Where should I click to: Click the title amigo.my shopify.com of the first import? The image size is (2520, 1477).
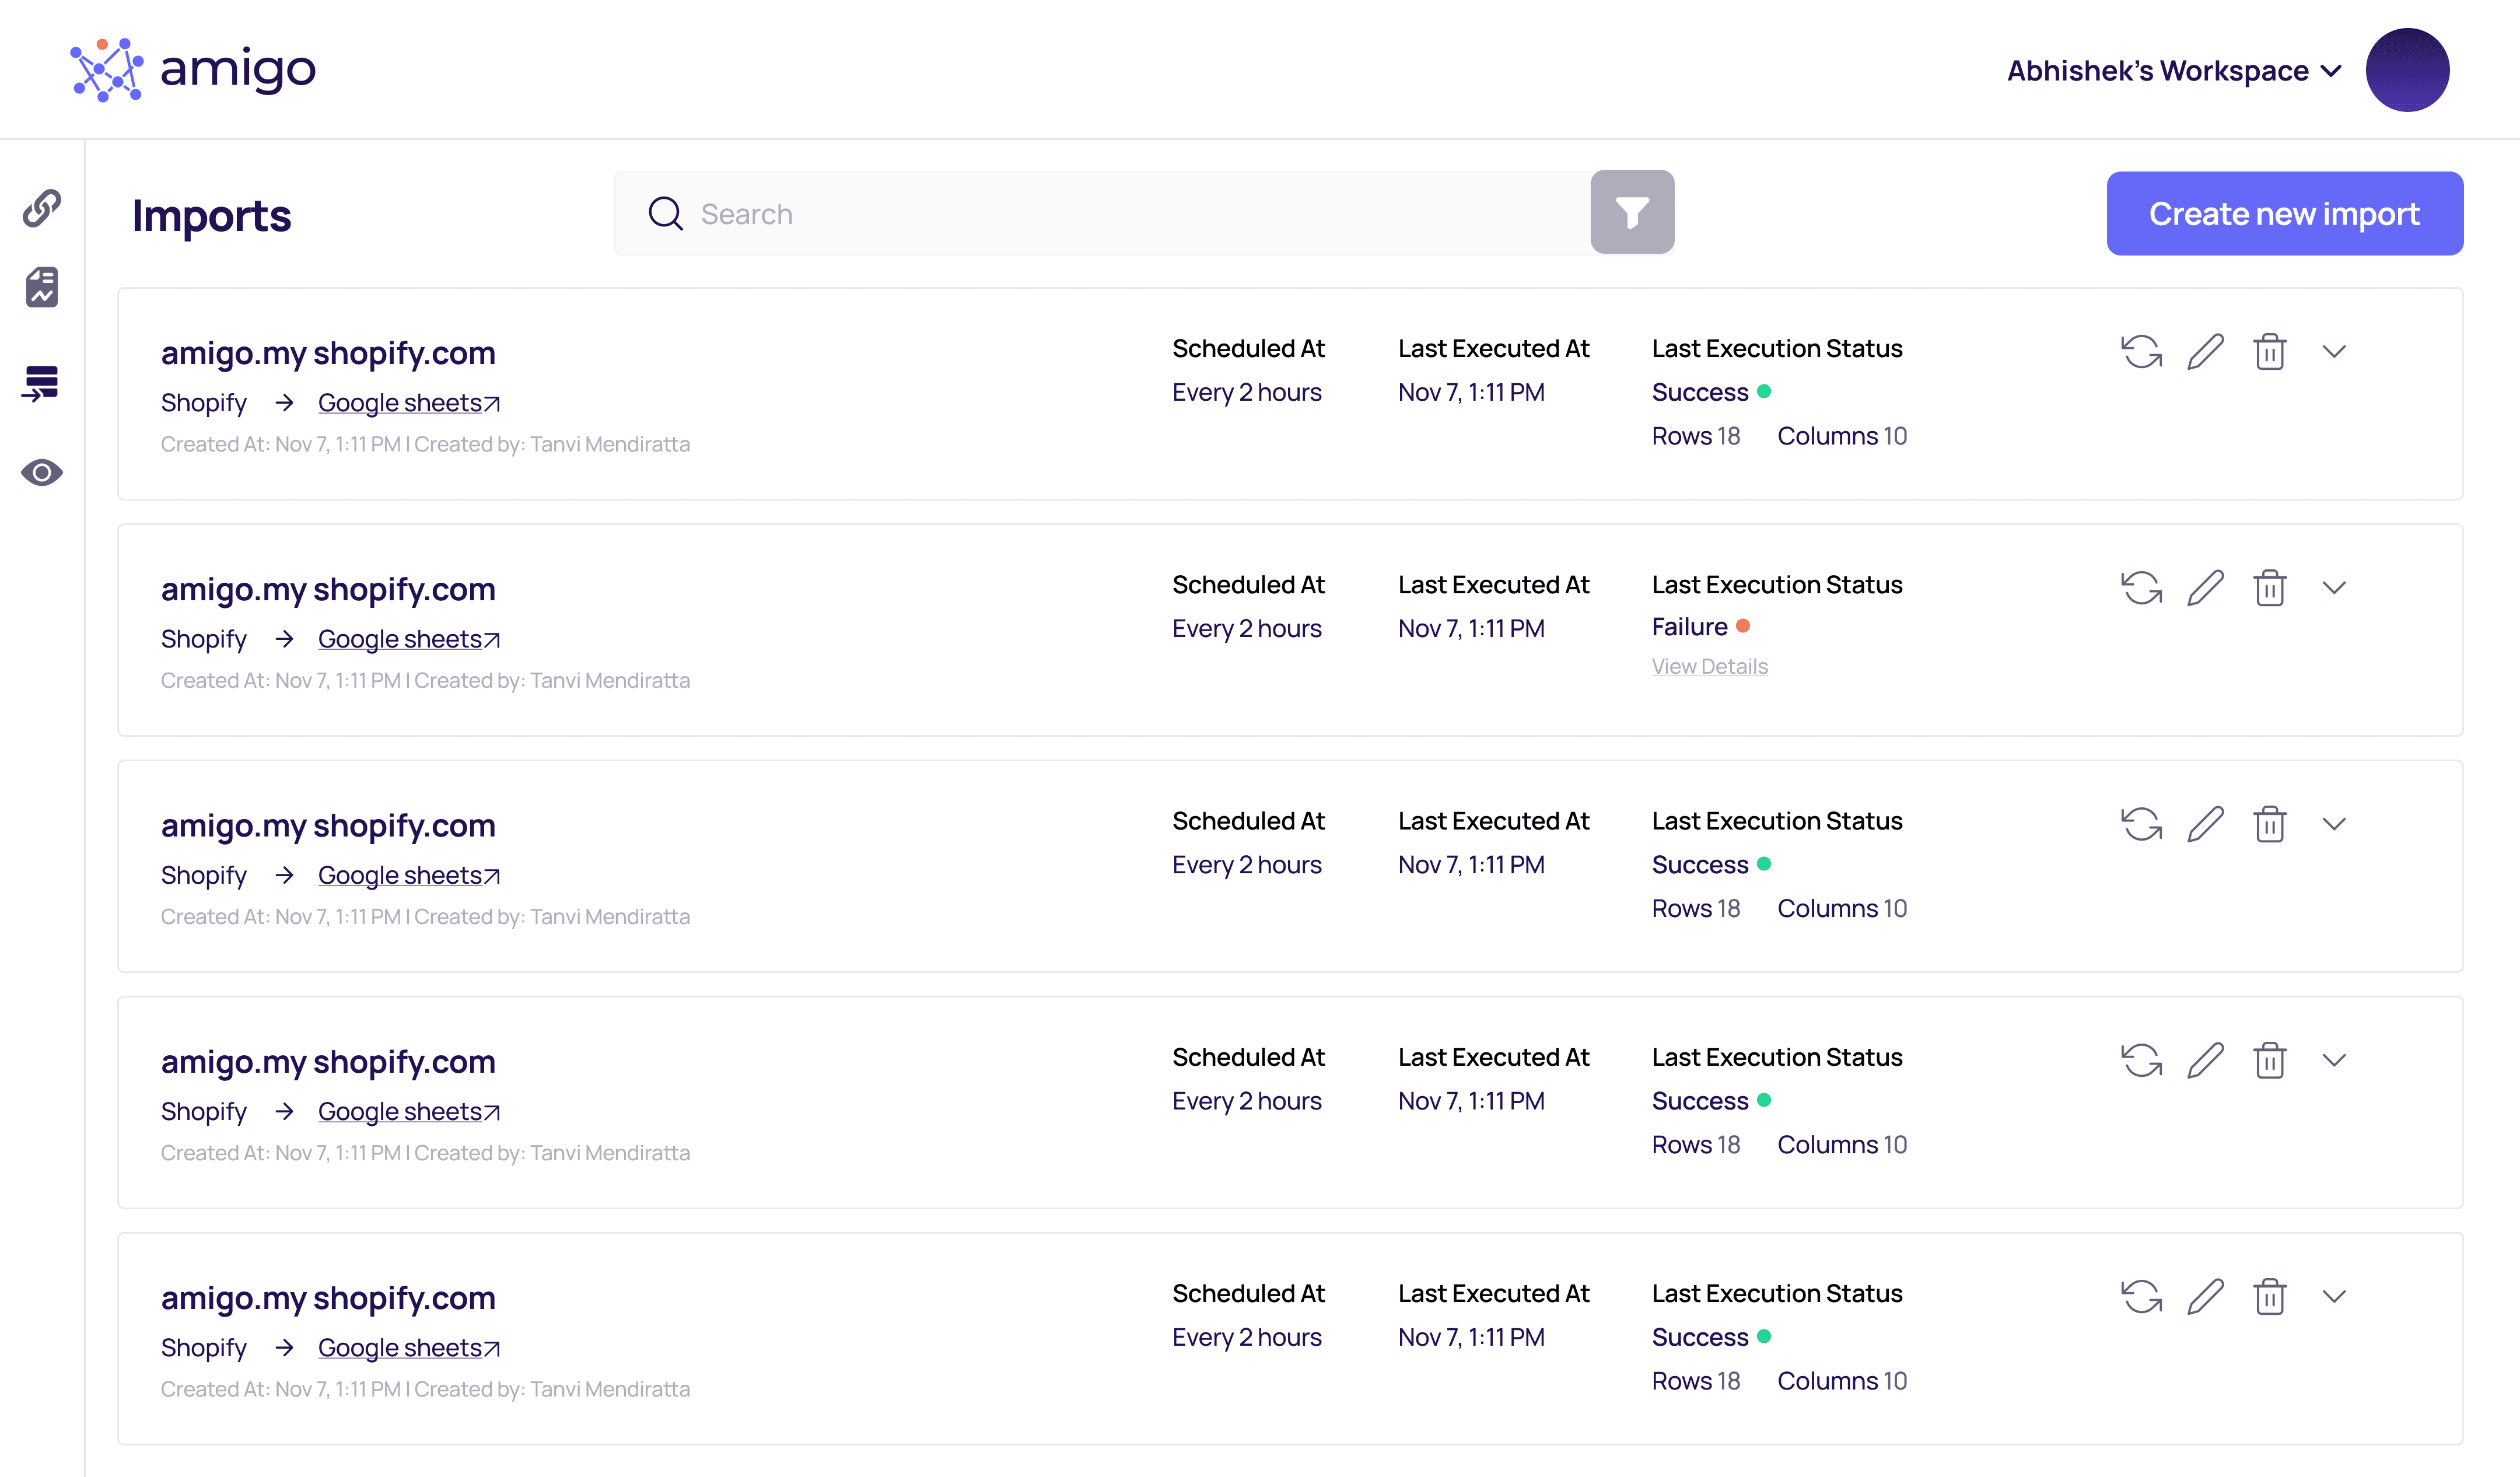coord(328,354)
